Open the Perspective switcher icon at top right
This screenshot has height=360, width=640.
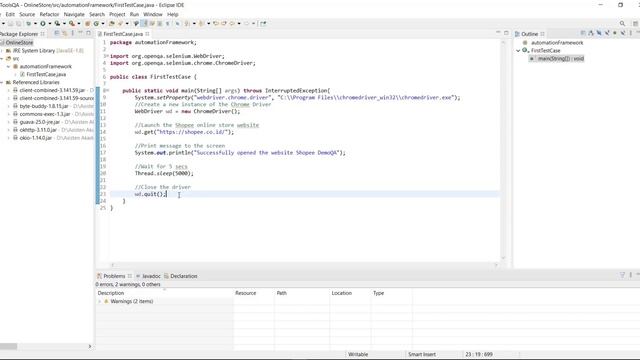(636, 24)
